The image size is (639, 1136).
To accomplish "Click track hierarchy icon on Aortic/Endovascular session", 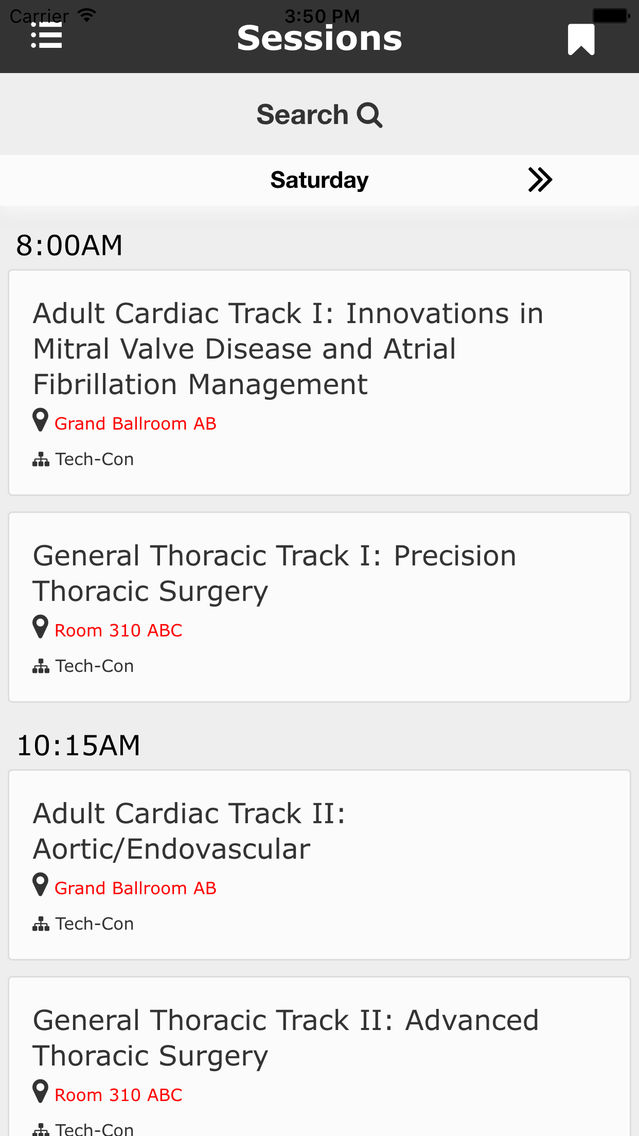I will pos(41,924).
